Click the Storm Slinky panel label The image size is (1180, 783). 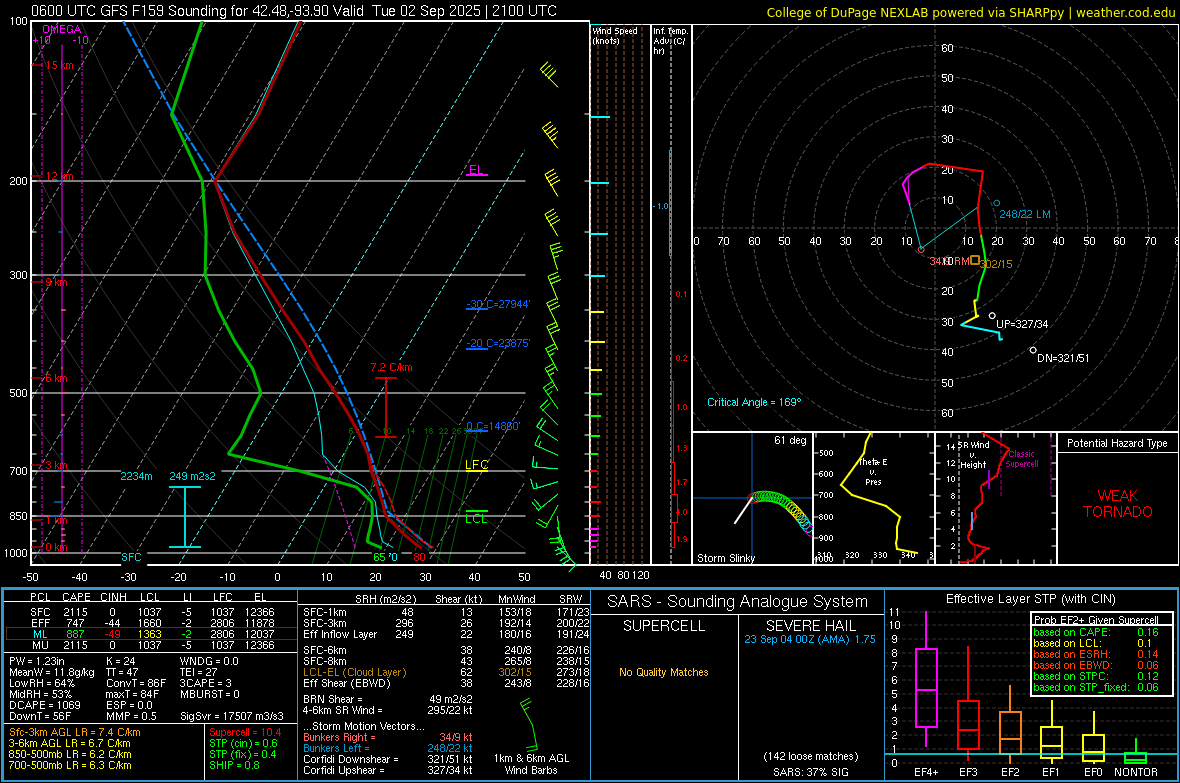pos(725,558)
